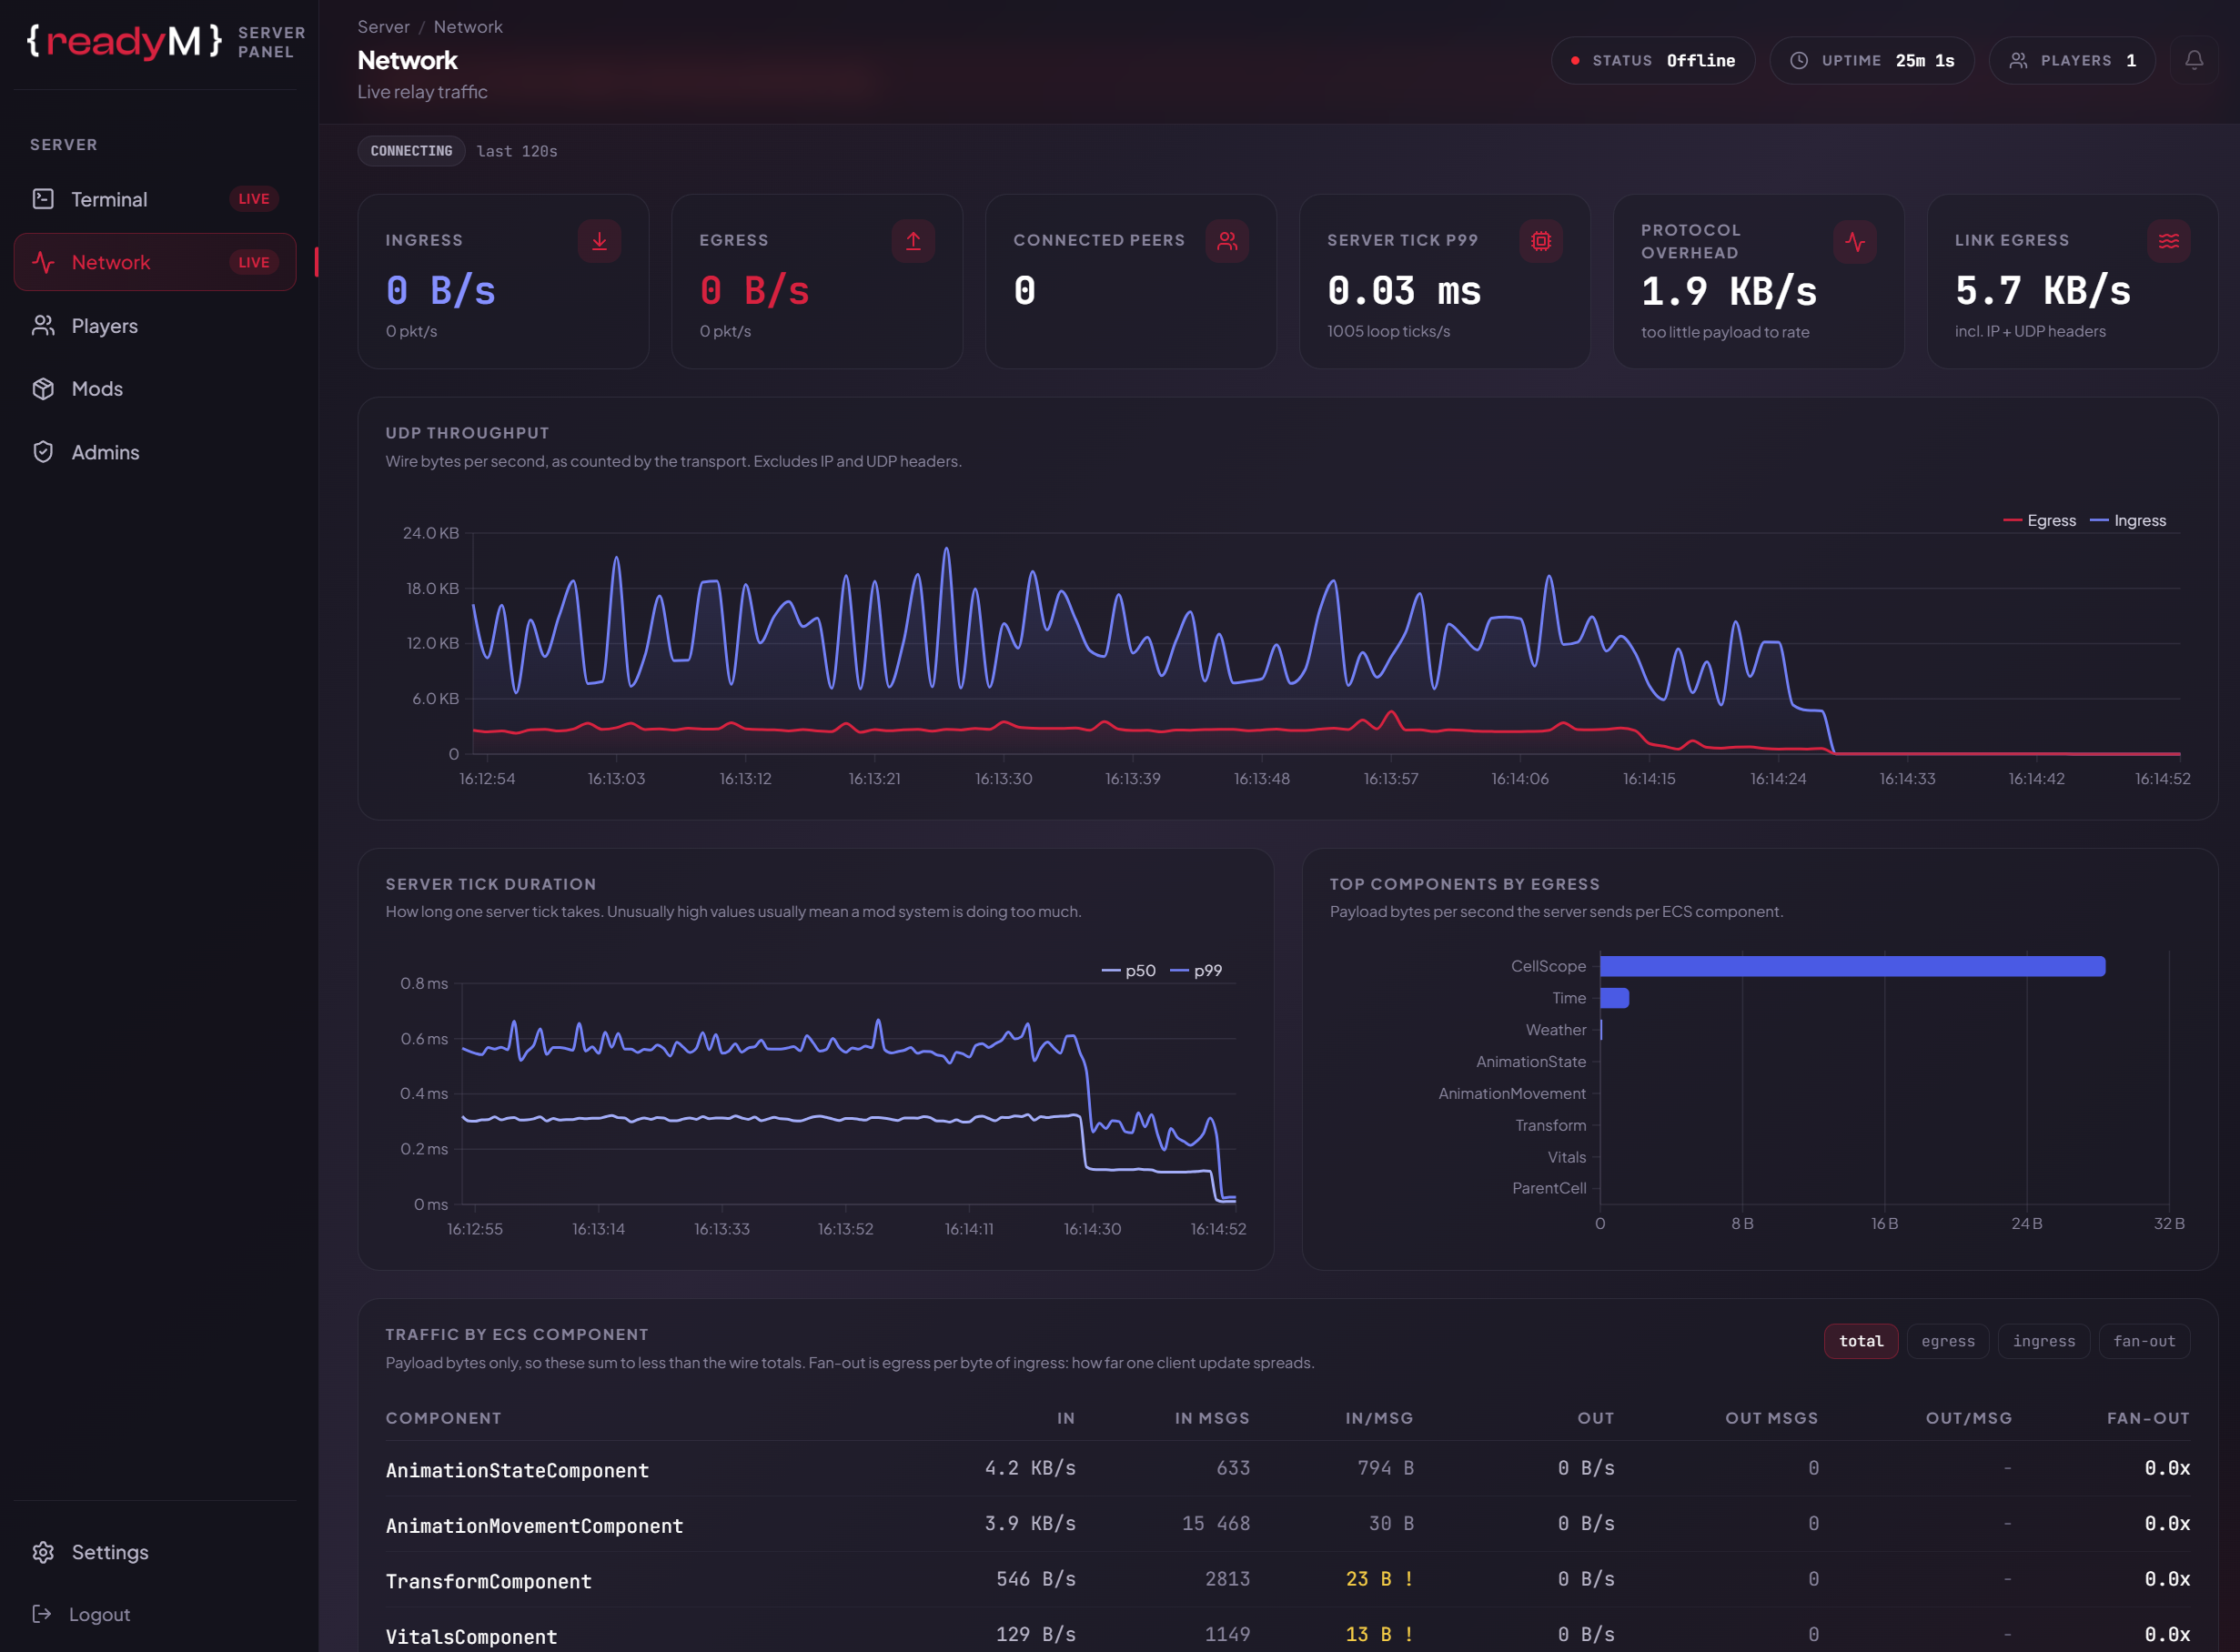
Task: Toggle Egress series in throughput legend
Action: (2040, 520)
